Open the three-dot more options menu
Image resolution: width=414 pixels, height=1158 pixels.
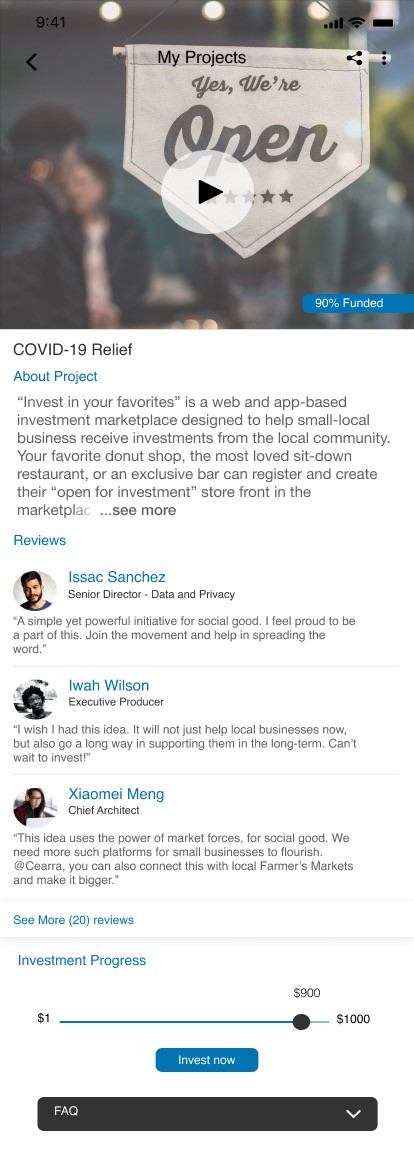click(384, 58)
